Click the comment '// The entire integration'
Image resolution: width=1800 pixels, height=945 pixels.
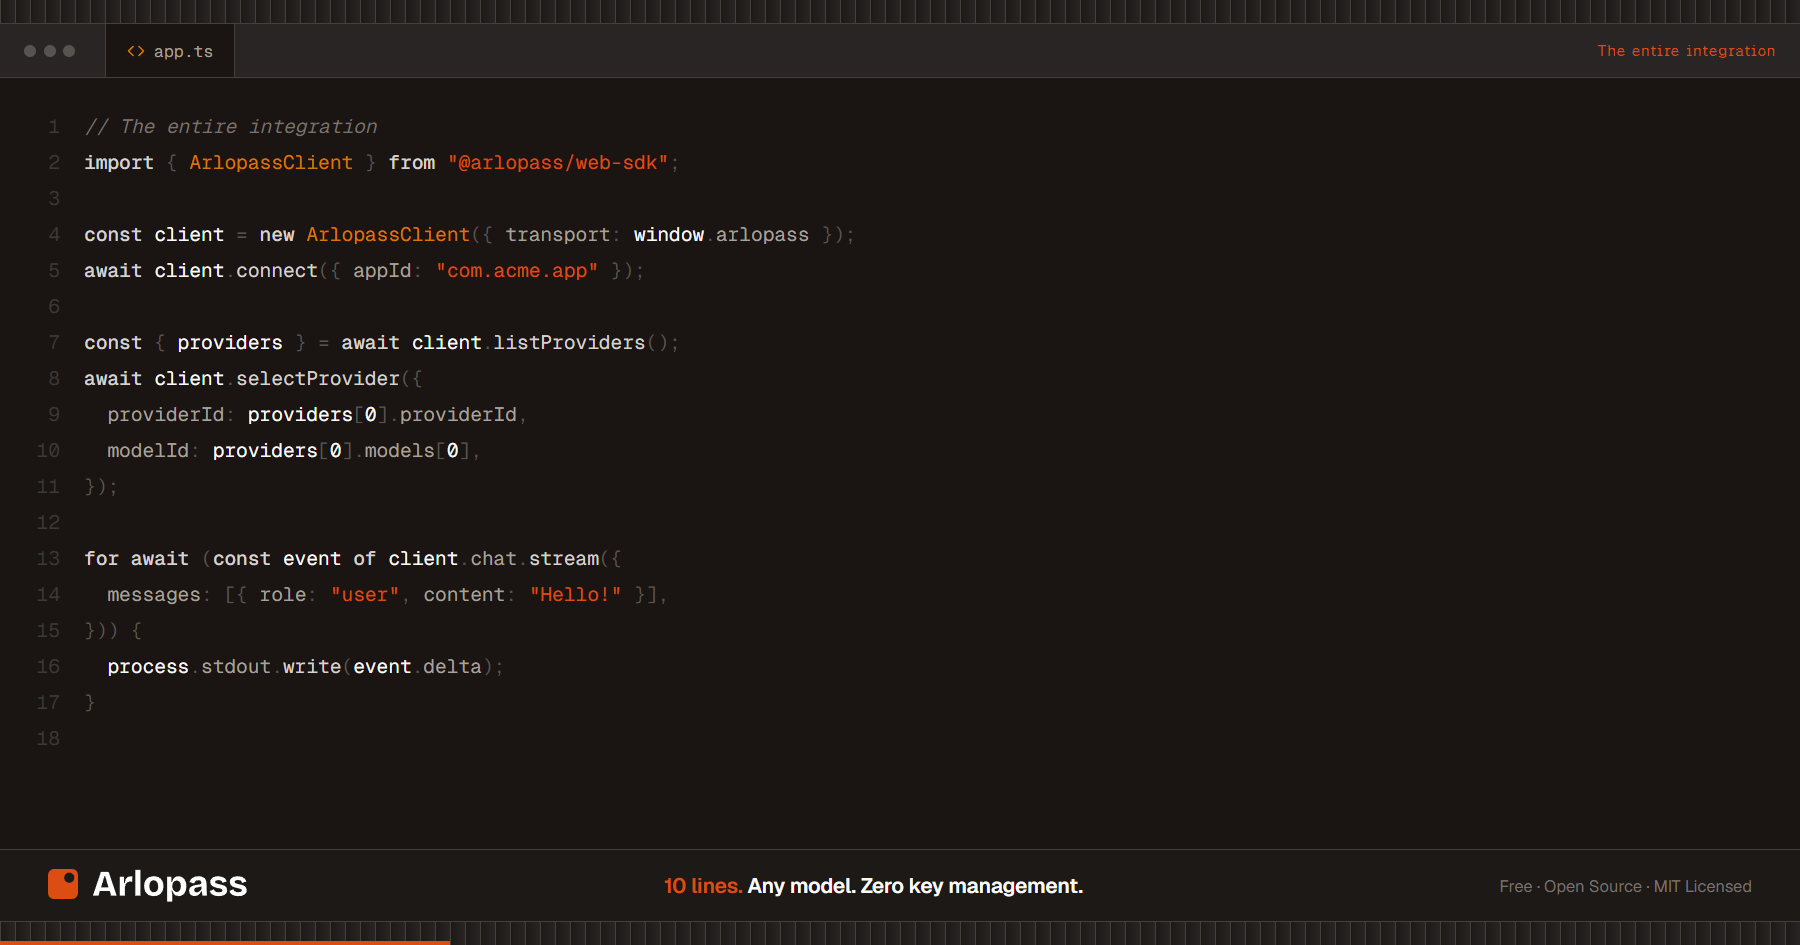[231, 127]
